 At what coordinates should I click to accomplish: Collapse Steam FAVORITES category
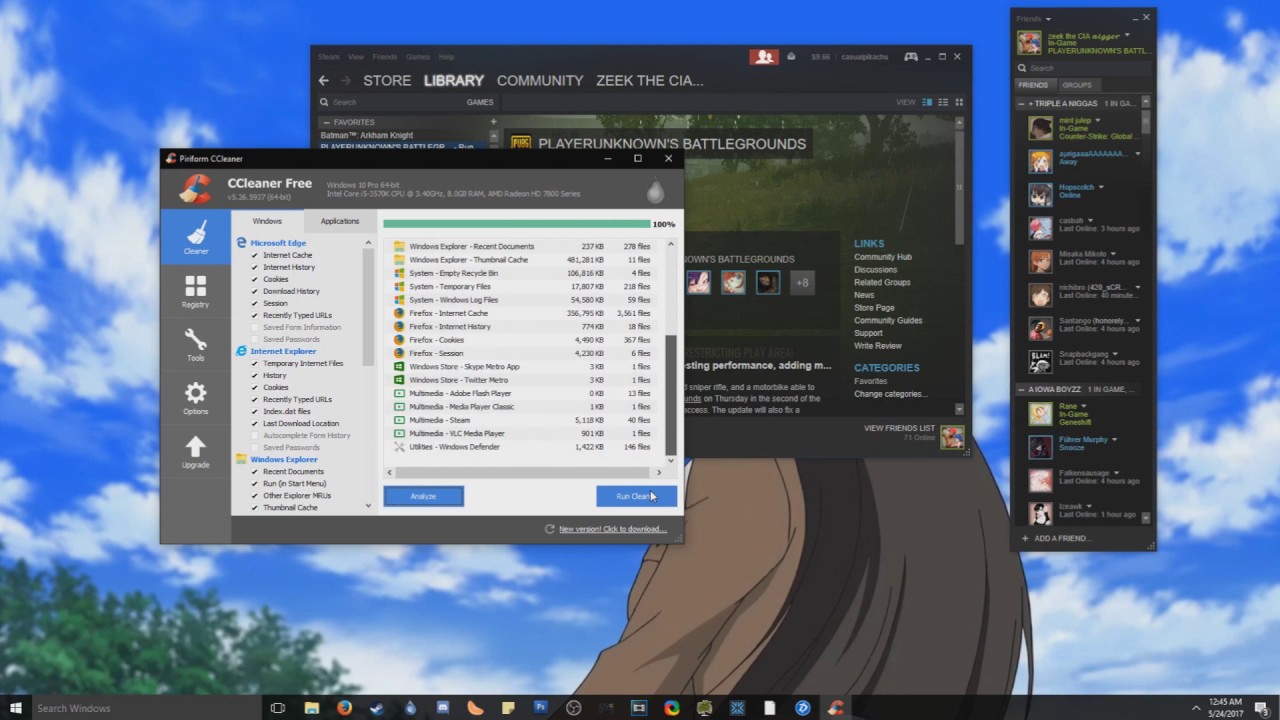326,122
